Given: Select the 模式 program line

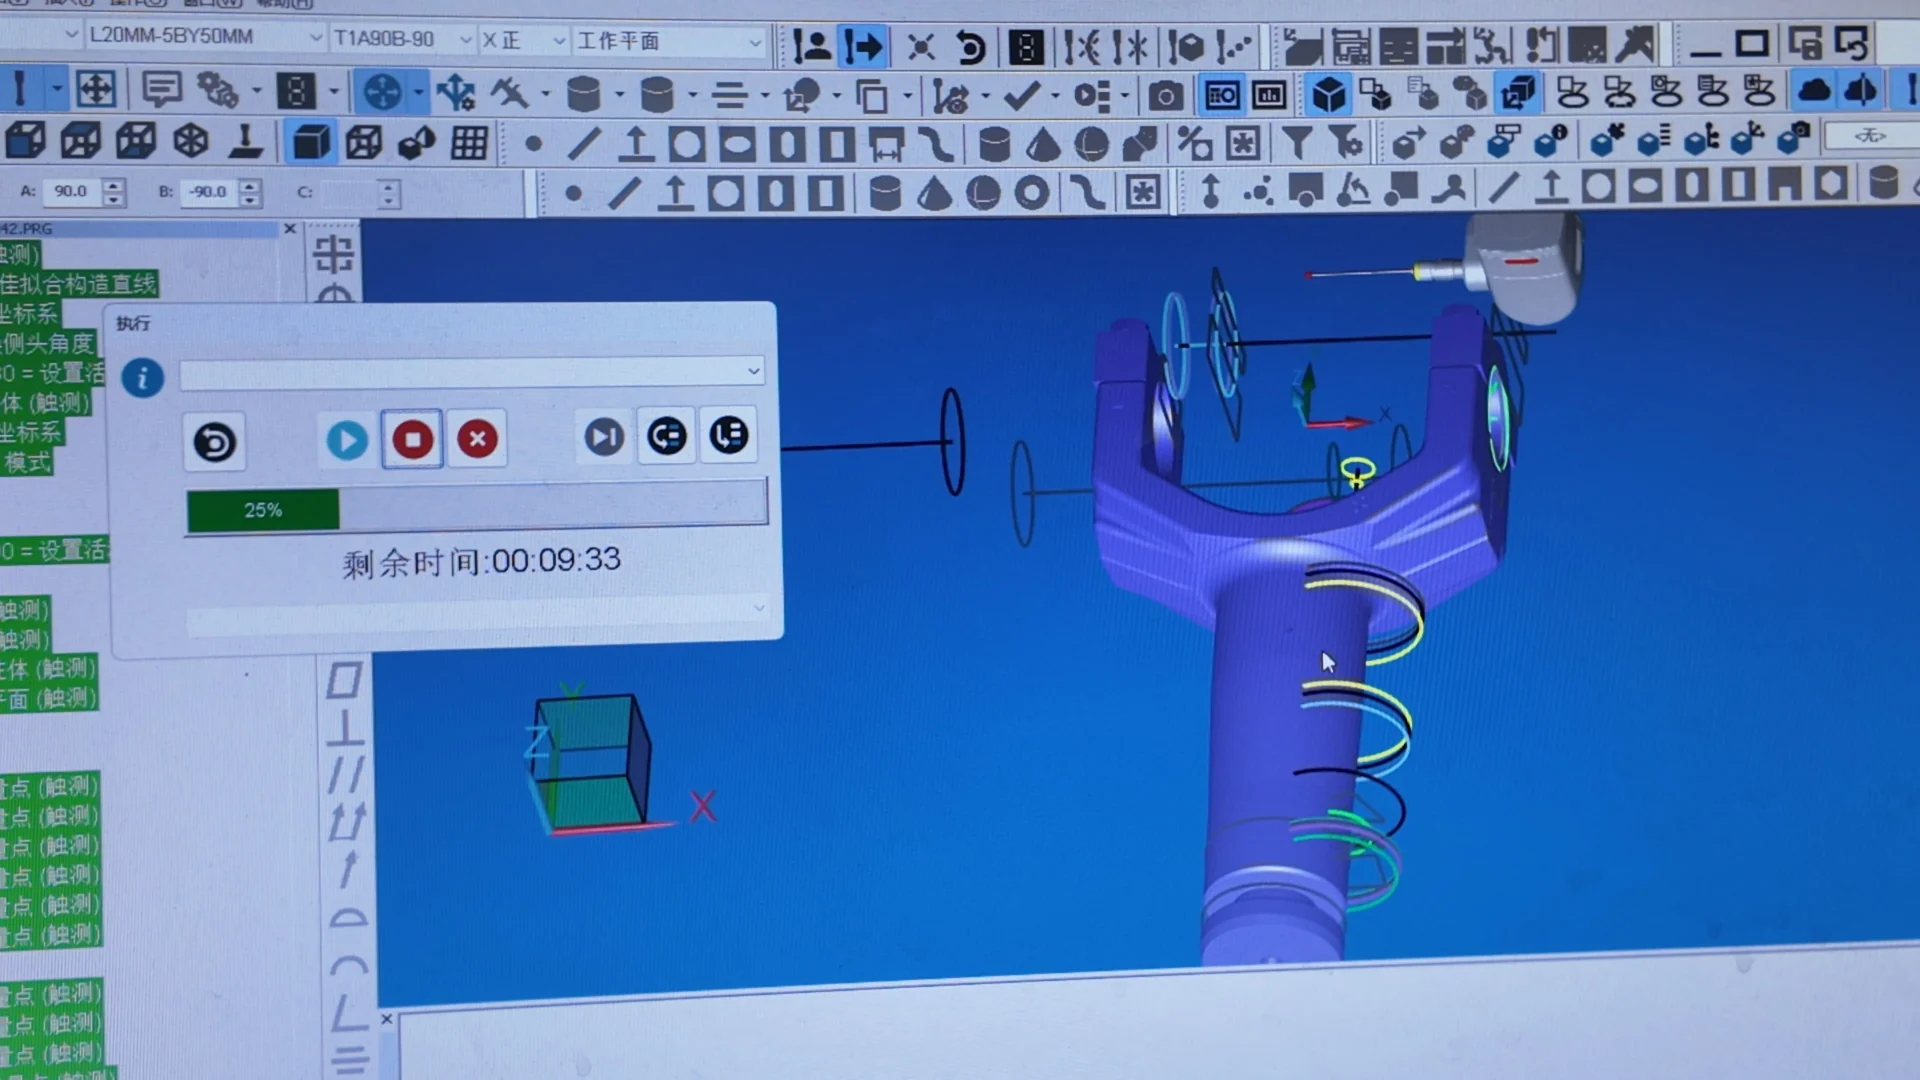Looking at the screenshot, I should (26, 462).
